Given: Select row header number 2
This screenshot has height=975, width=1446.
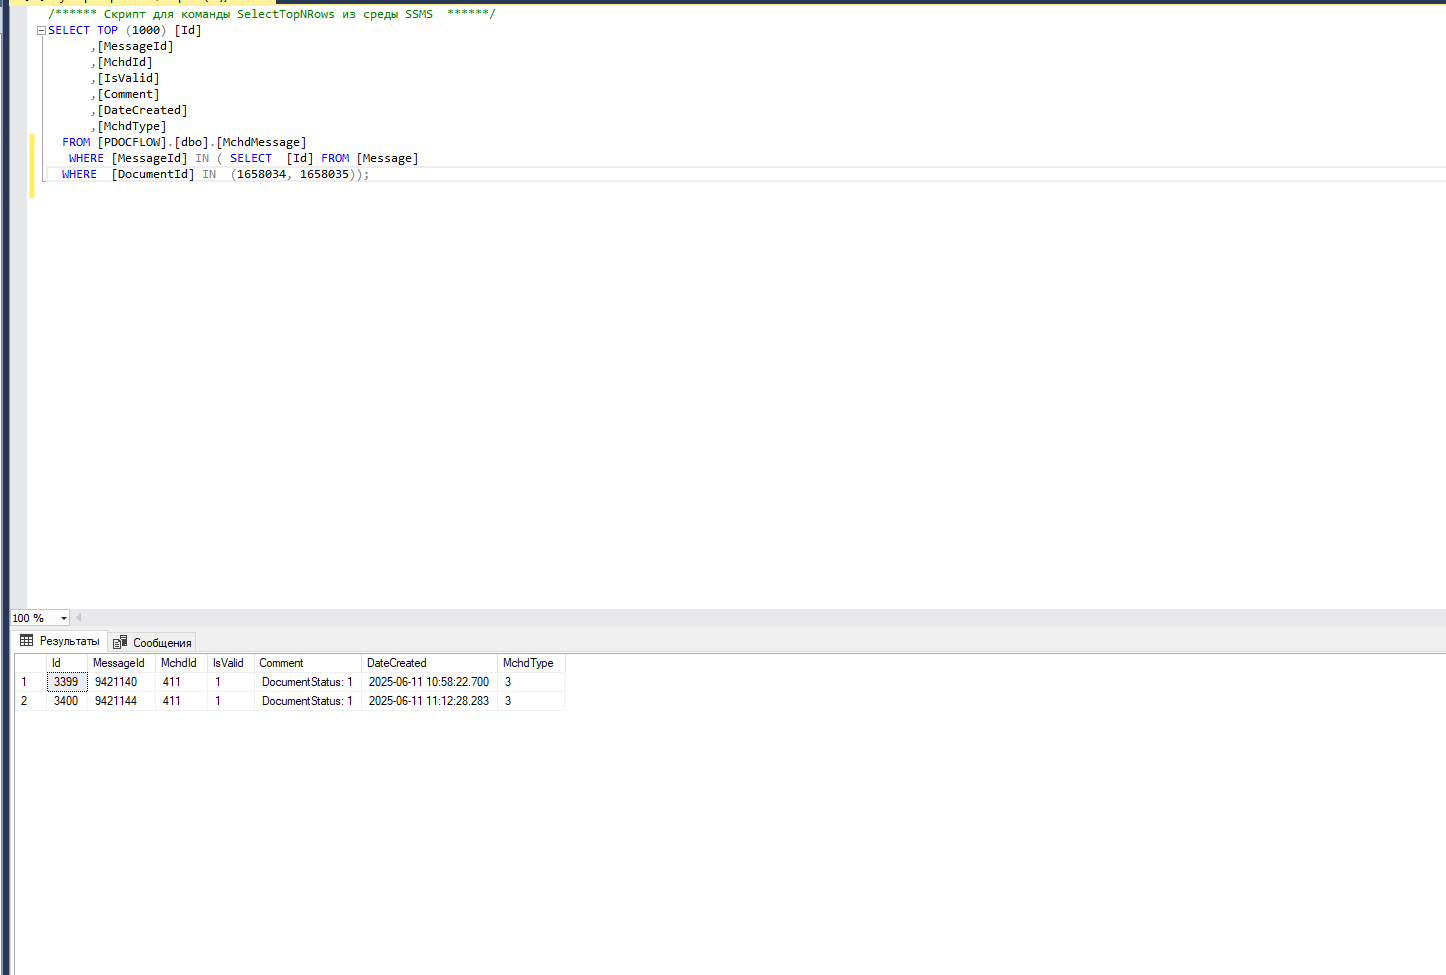Looking at the screenshot, I should click(30, 701).
